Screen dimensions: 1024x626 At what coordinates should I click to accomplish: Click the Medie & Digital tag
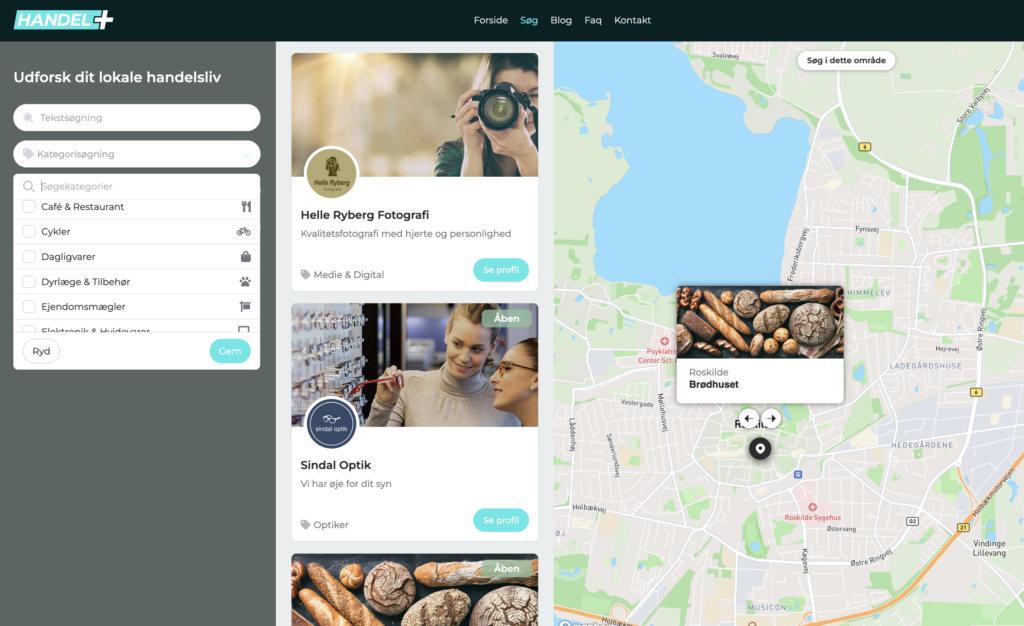(342, 275)
